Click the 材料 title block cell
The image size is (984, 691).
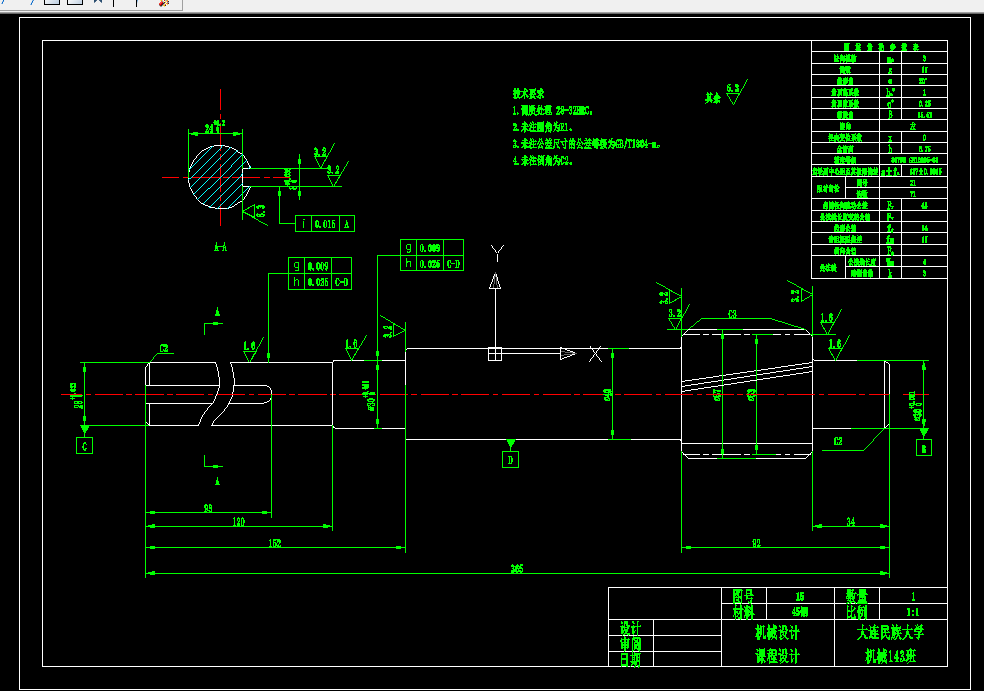pyautogui.click(x=744, y=611)
